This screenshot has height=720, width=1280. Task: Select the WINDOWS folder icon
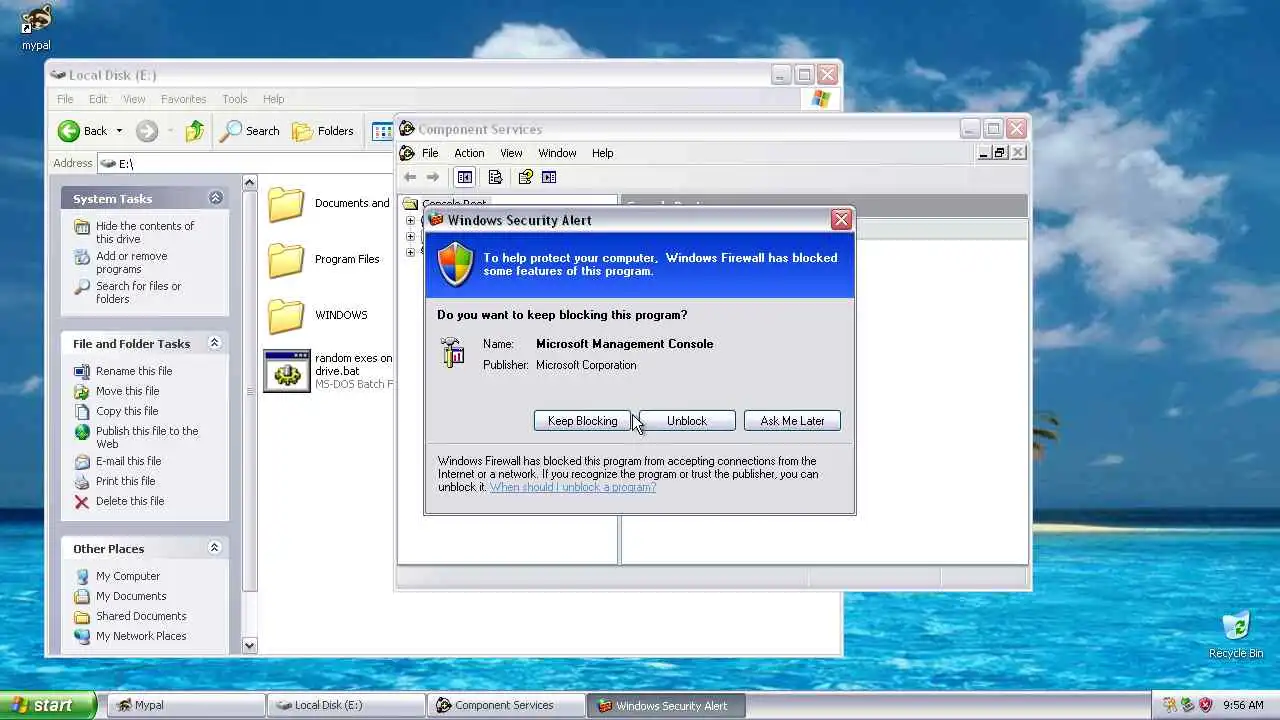coord(286,316)
